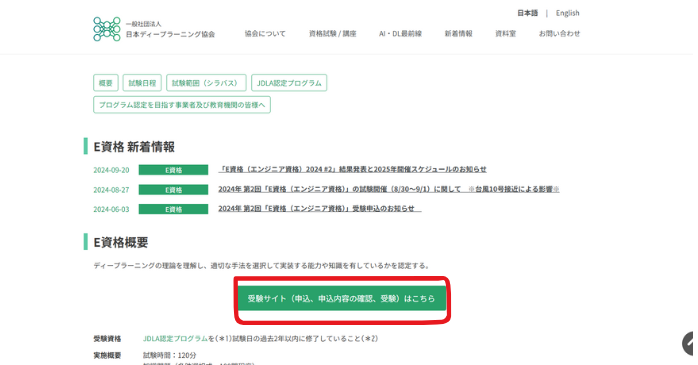Click date text 2024-09-20
The image size is (698, 365).
pos(111,170)
